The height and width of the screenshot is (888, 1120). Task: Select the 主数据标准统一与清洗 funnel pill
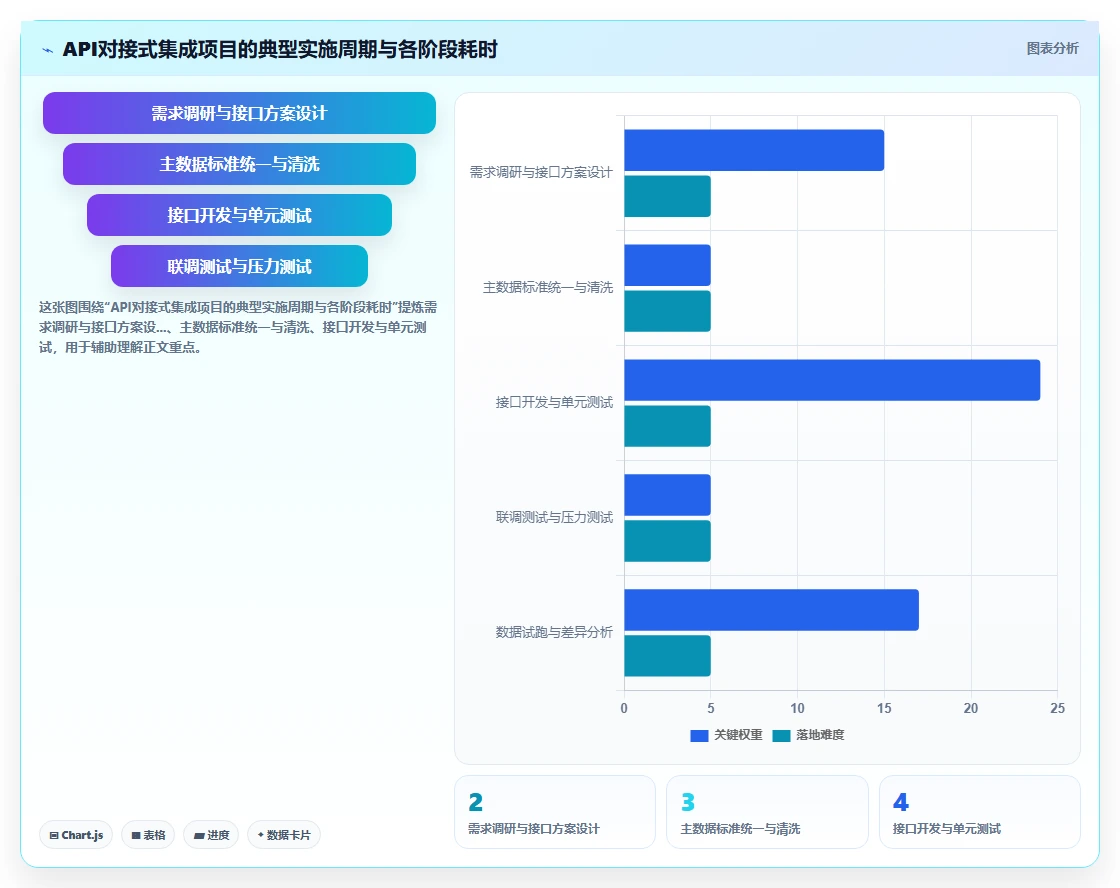239,164
